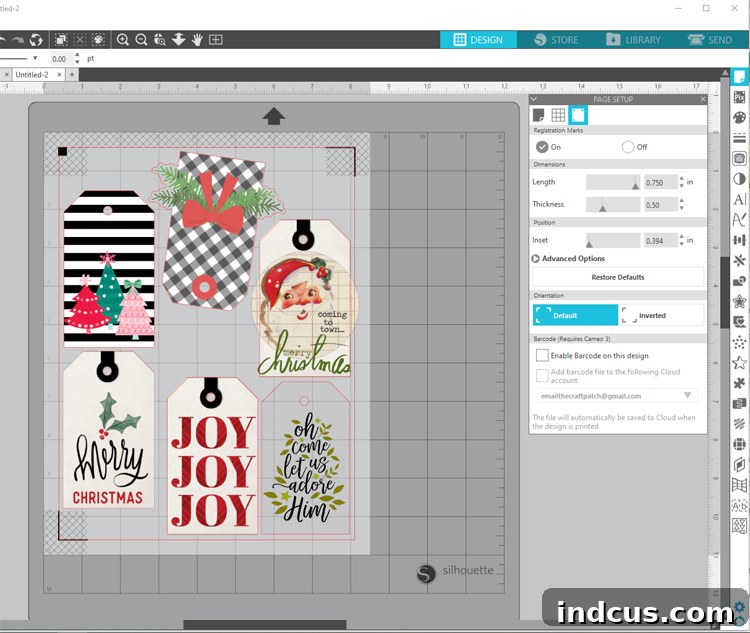750x633 pixels.
Task: Add a new document tab
Action: (72, 75)
